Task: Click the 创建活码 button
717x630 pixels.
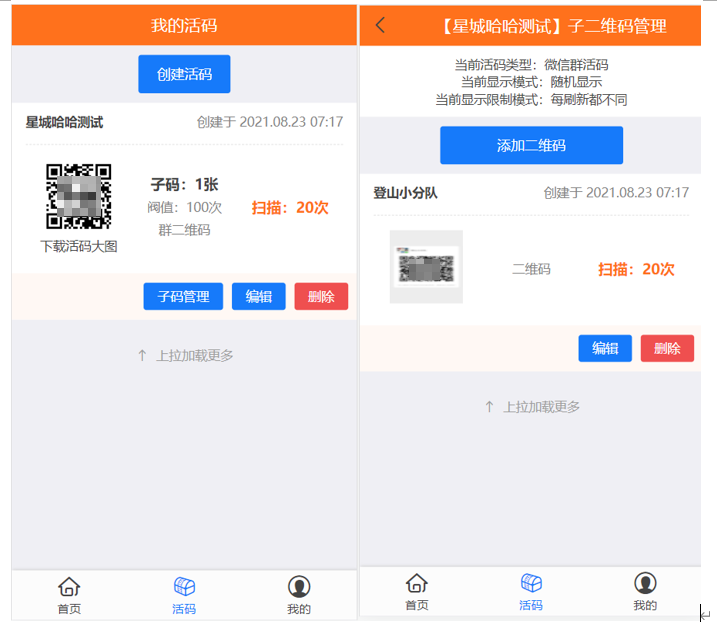Action: [x=184, y=75]
